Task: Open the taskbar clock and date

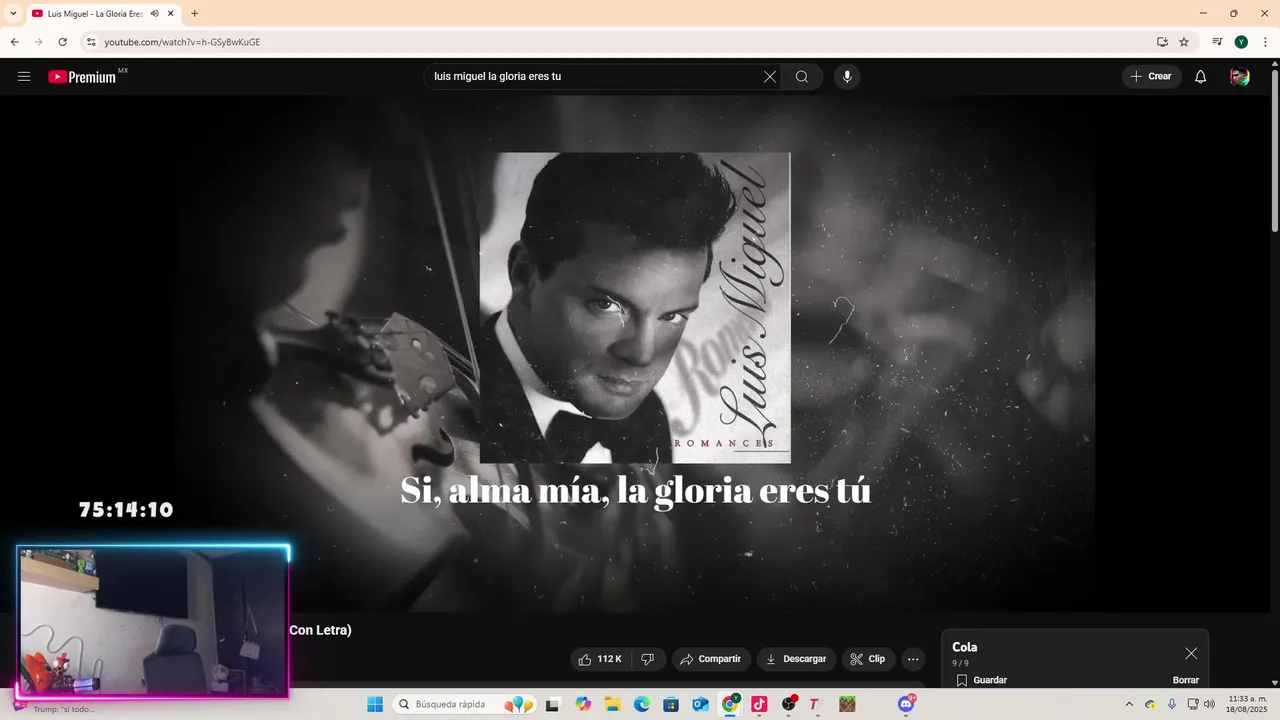Action: (1247, 704)
